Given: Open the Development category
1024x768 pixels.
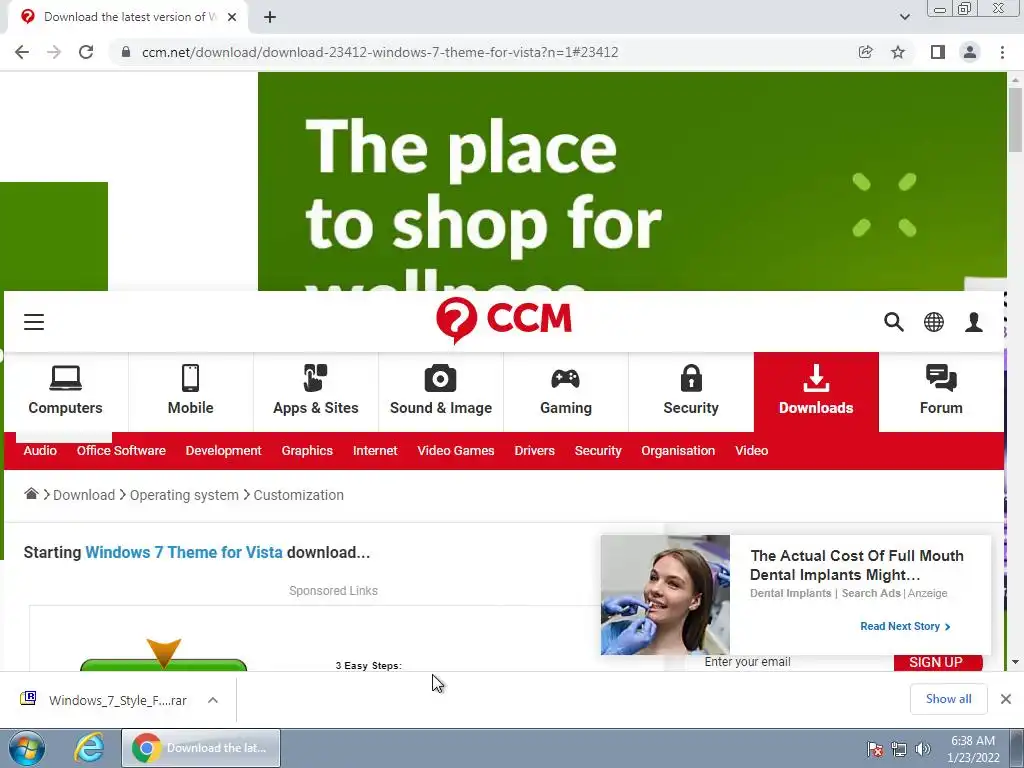Looking at the screenshot, I should [x=223, y=451].
